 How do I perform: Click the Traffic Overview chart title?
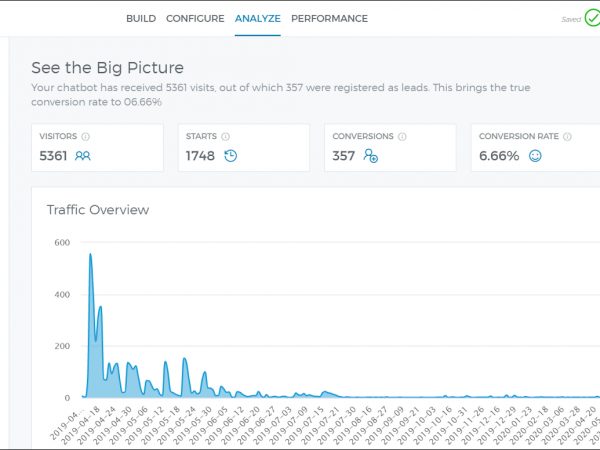pos(98,210)
